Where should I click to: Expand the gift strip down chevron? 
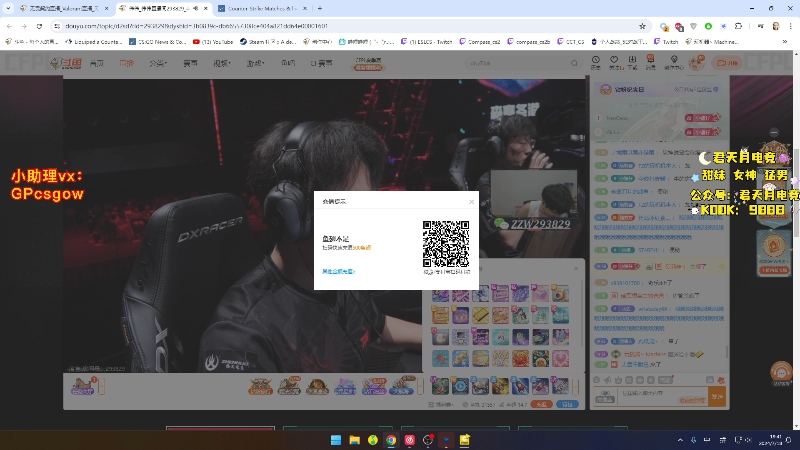576,386
